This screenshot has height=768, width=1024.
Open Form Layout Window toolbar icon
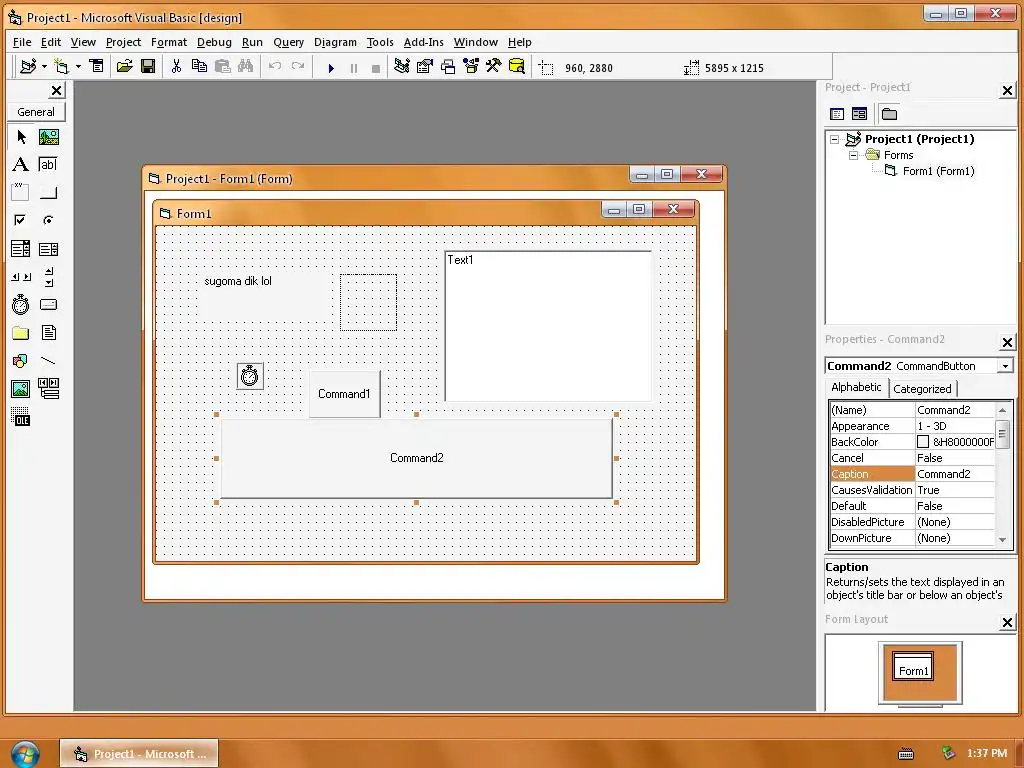coord(448,67)
